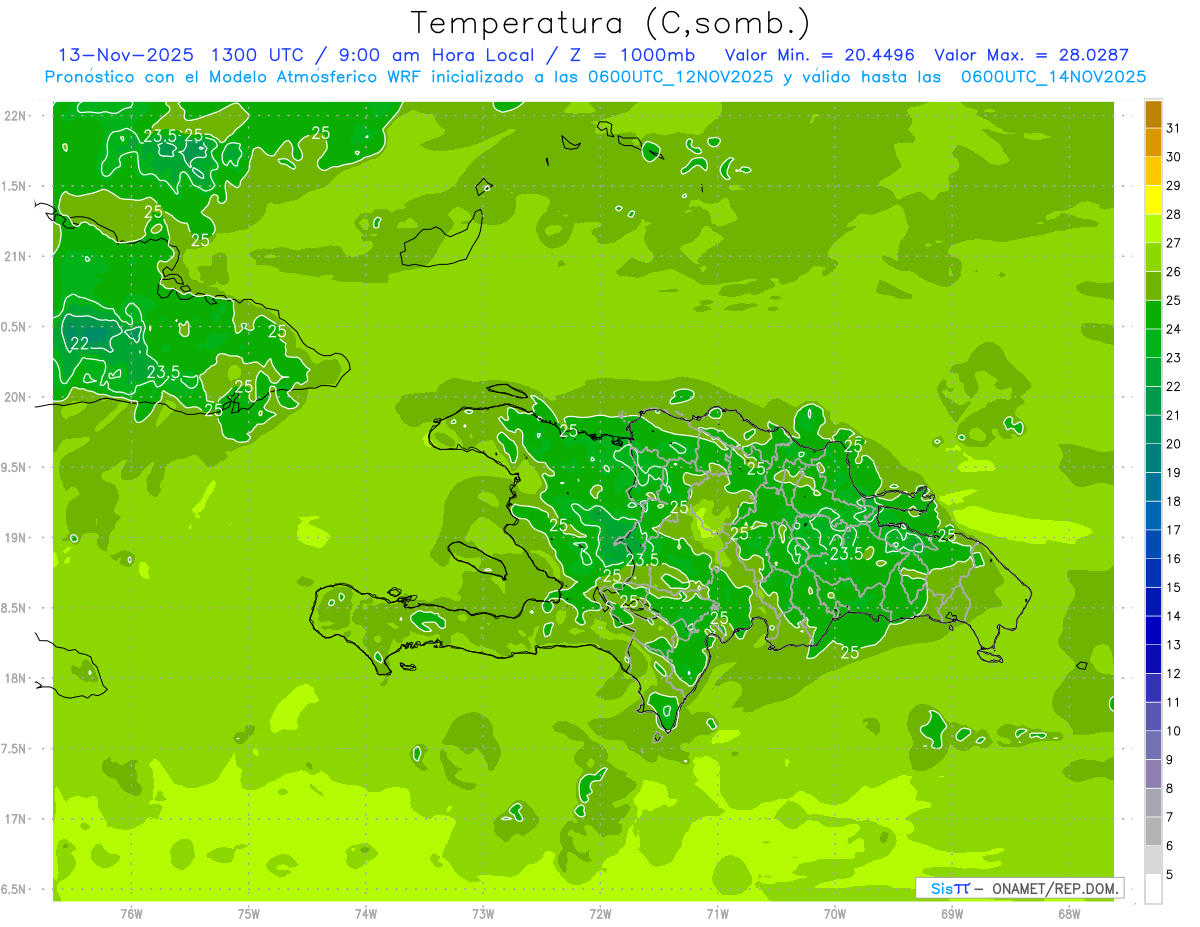Click the '0600UTC_12NOV2025' initialization timestamp

point(679,76)
